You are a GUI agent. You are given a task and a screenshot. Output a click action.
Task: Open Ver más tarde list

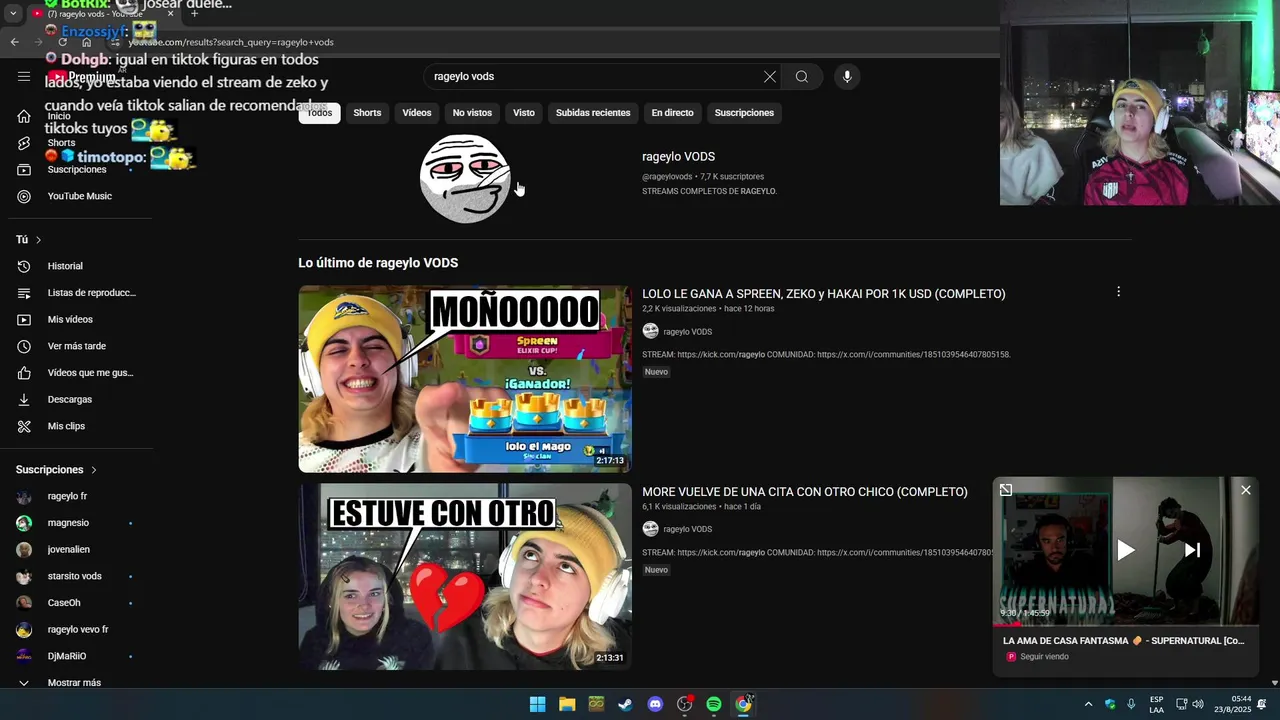[76, 346]
